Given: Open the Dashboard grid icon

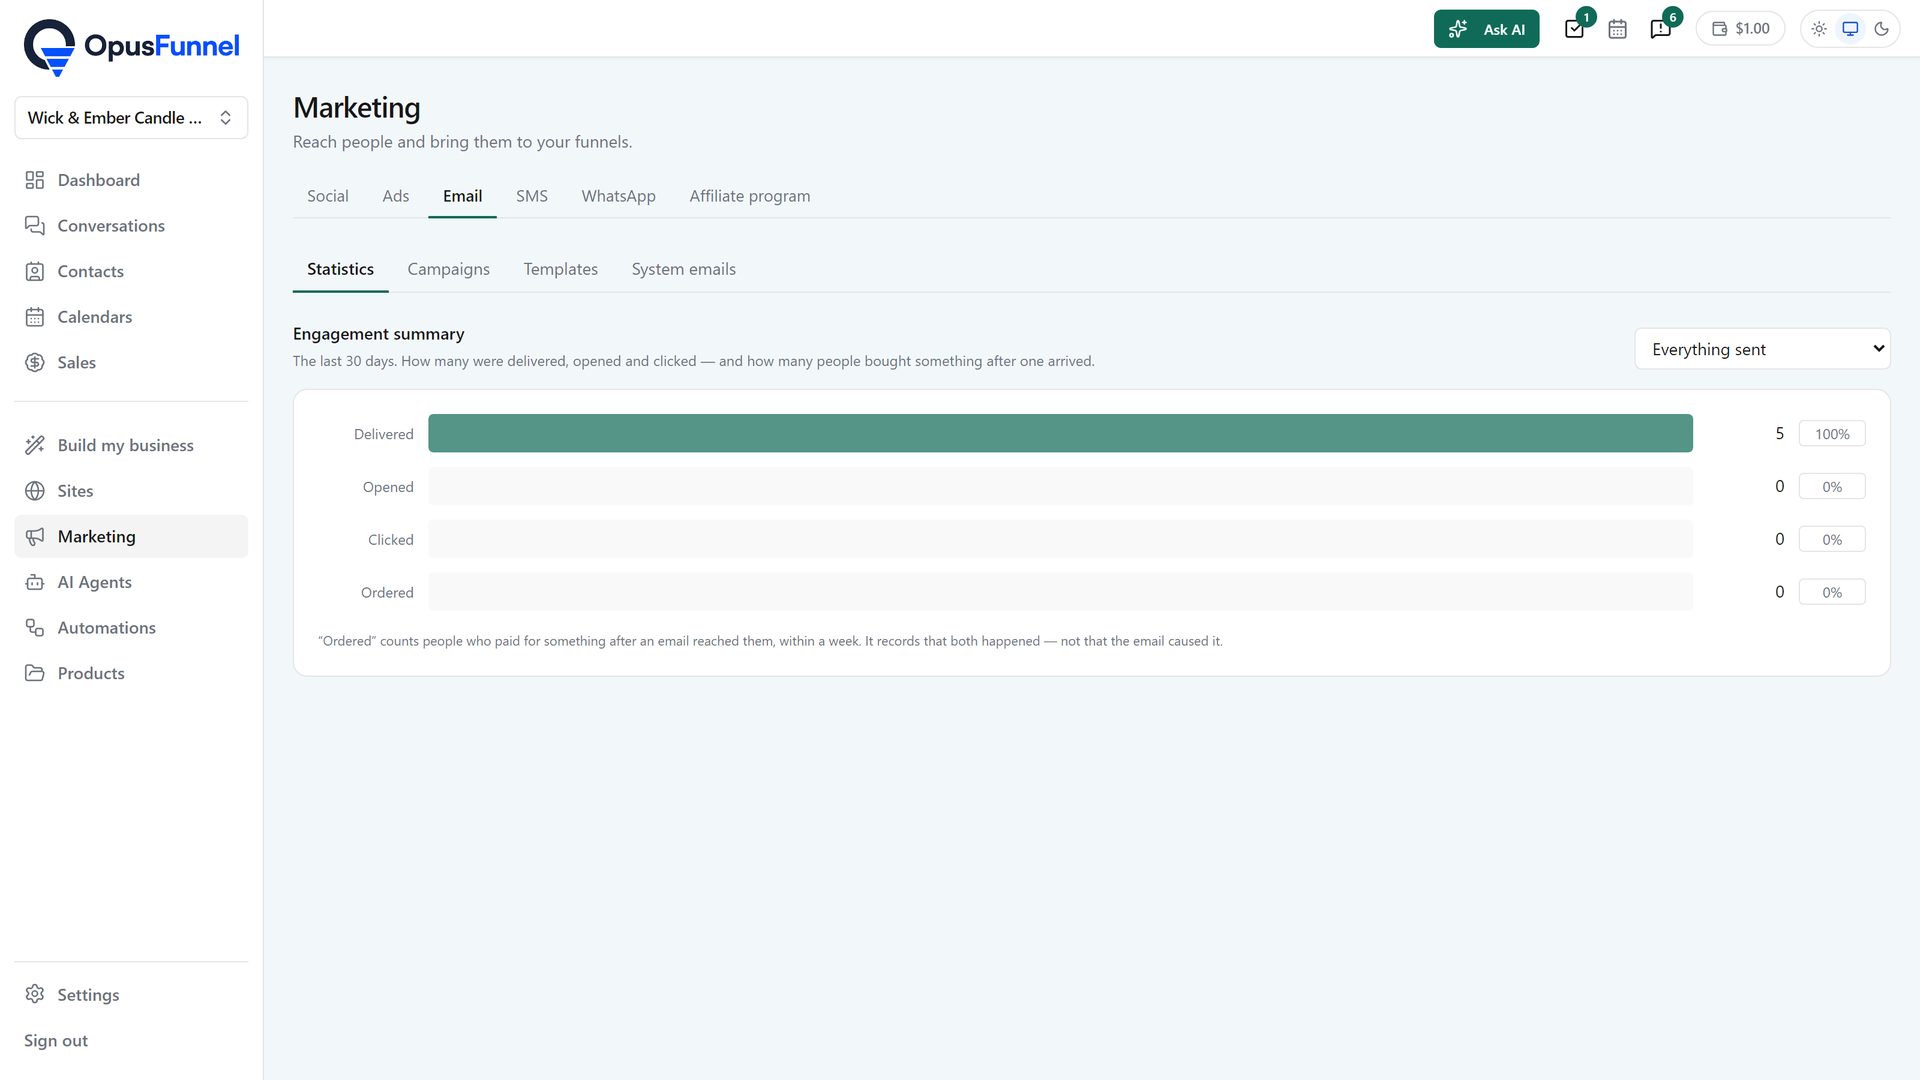Looking at the screenshot, I should 35,180.
